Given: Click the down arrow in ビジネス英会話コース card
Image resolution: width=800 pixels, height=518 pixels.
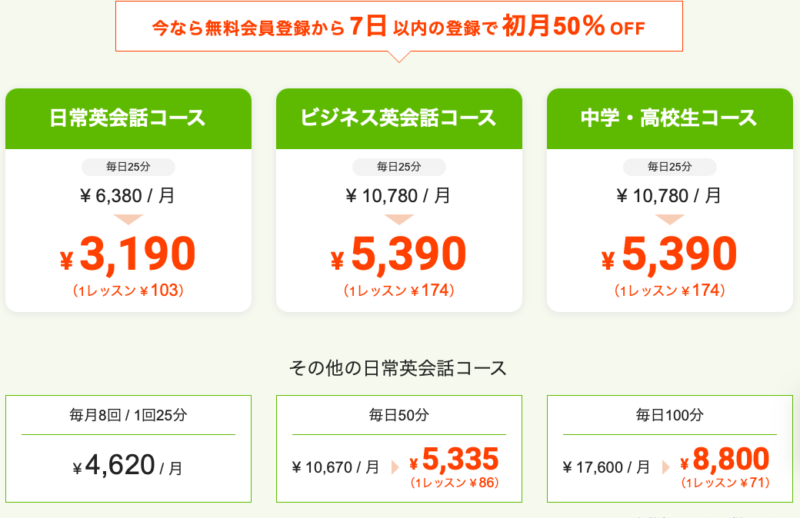Looking at the screenshot, I should coord(399,219).
